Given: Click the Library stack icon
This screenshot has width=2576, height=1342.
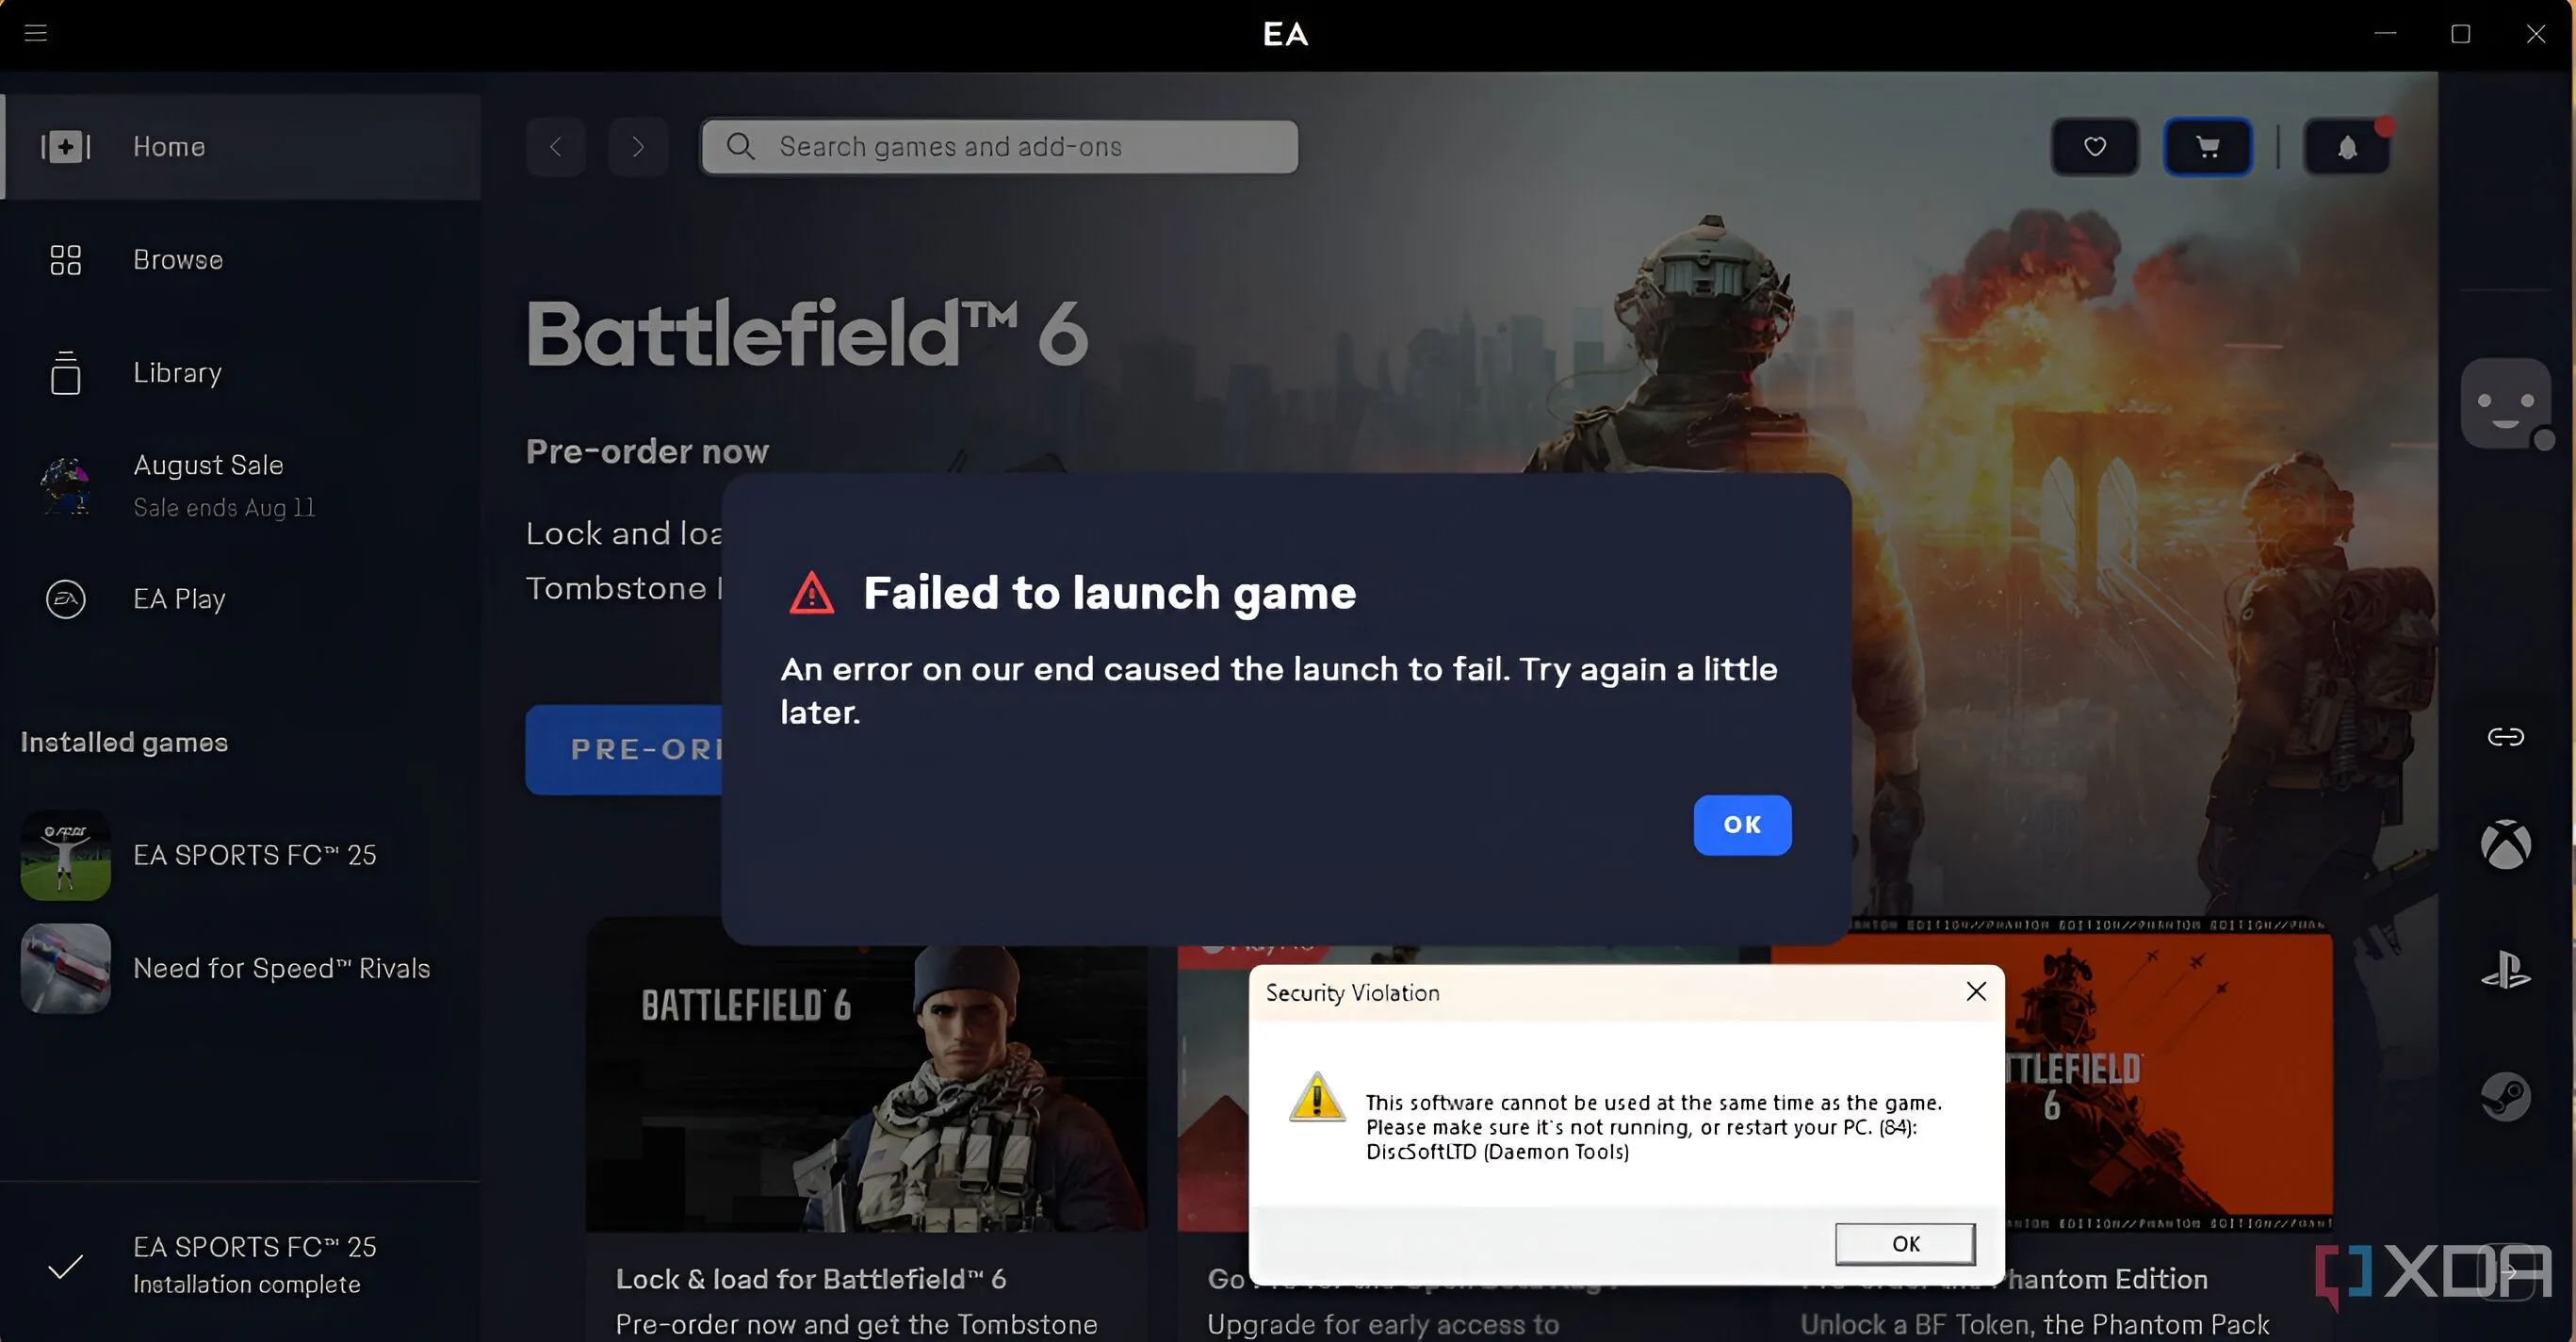Looking at the screenshot, I should 66,373.
